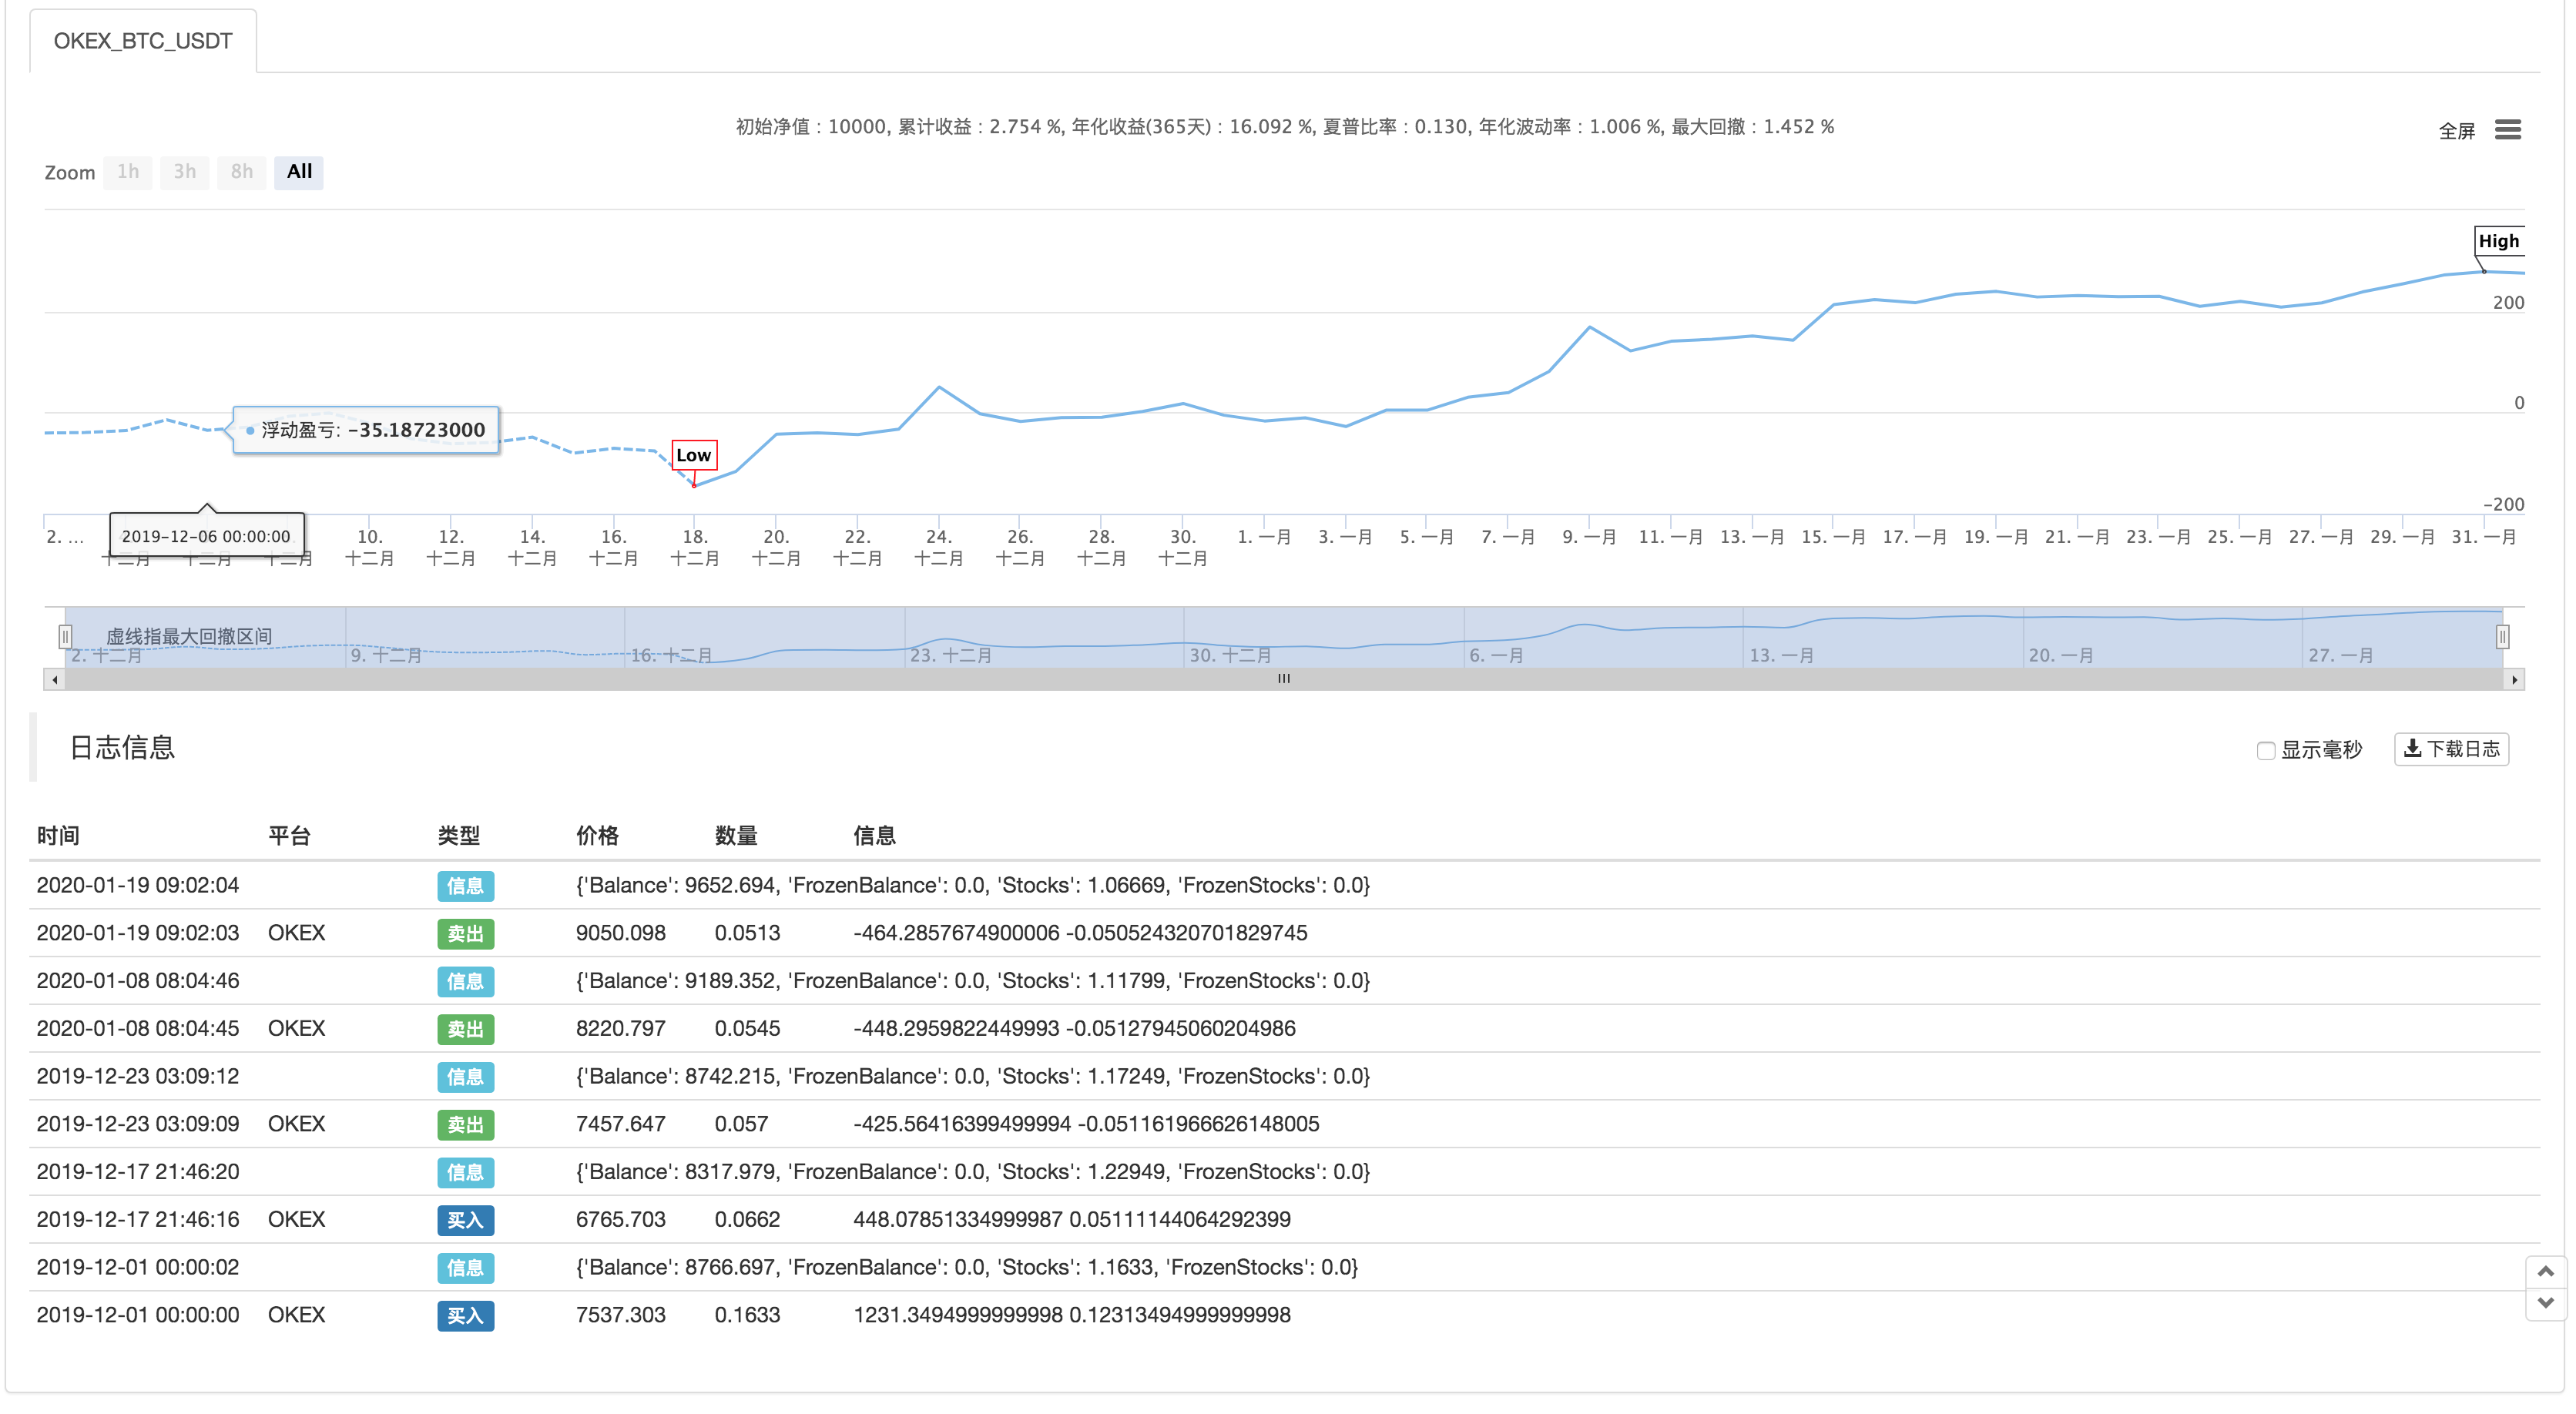Viewport: 2576px width, 1414px height.
Task: Click the 平台 column header
Action: click(x=289, y=836)
